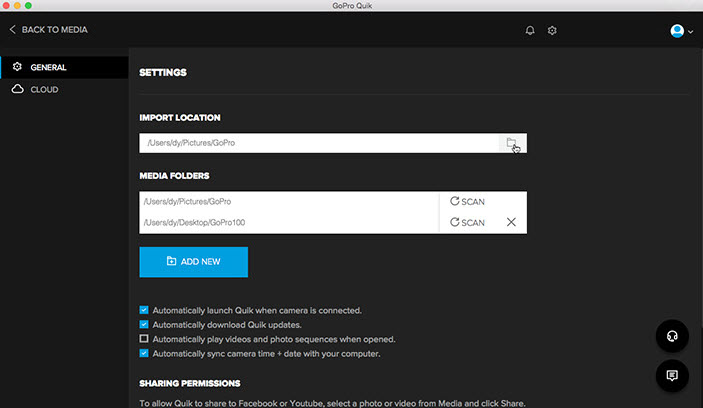703x408 pixels.
Task: Expand the account dropdown chevron
Action: pyautogui.click(x=691, y=32)
